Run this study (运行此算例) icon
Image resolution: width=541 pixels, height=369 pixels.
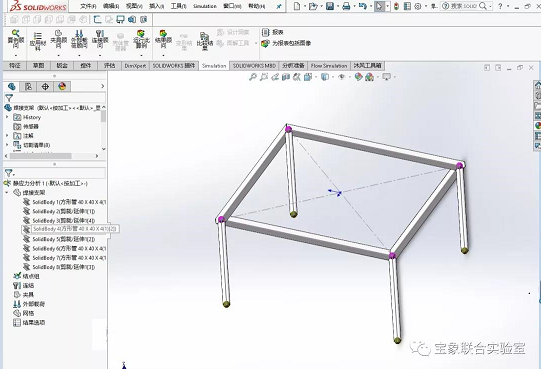(x=141, y=39)
